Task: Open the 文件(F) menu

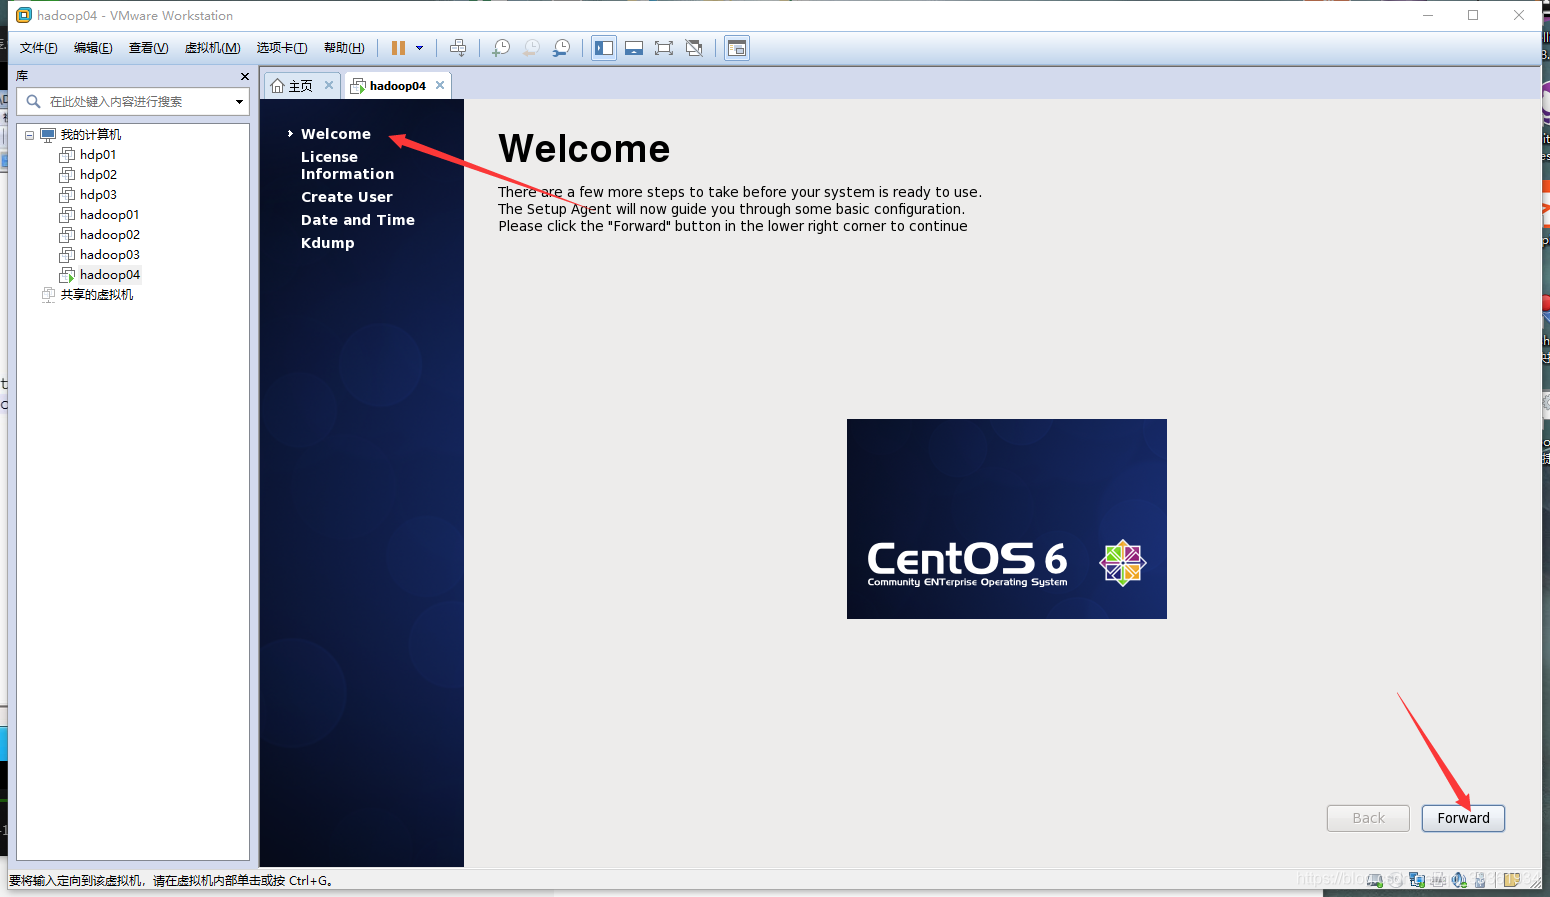Action: (x=39, y=48)
